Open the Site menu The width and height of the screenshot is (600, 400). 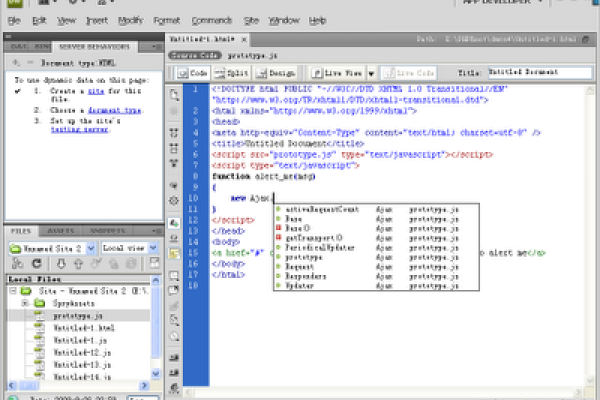point(251,20)
